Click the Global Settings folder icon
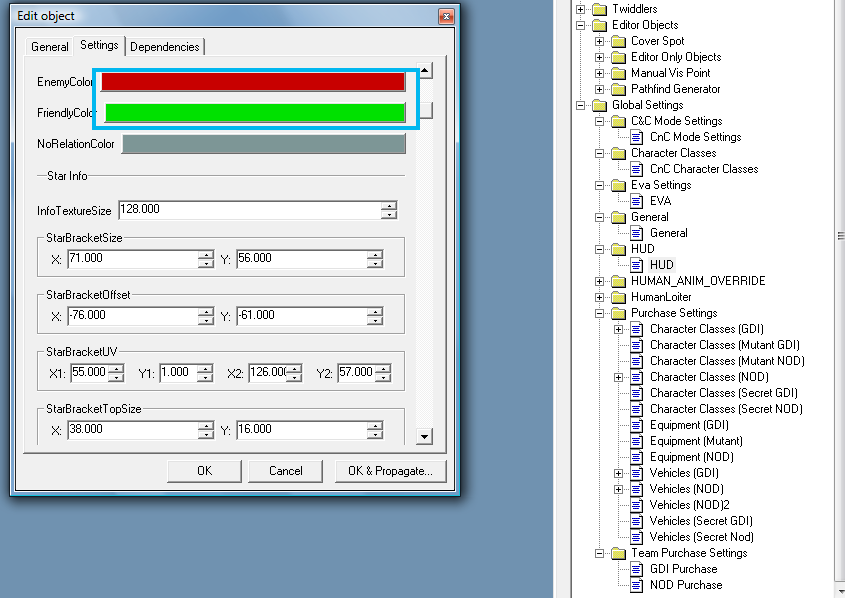The height and width of the screenshot is (598, 845). coord(599,105)
